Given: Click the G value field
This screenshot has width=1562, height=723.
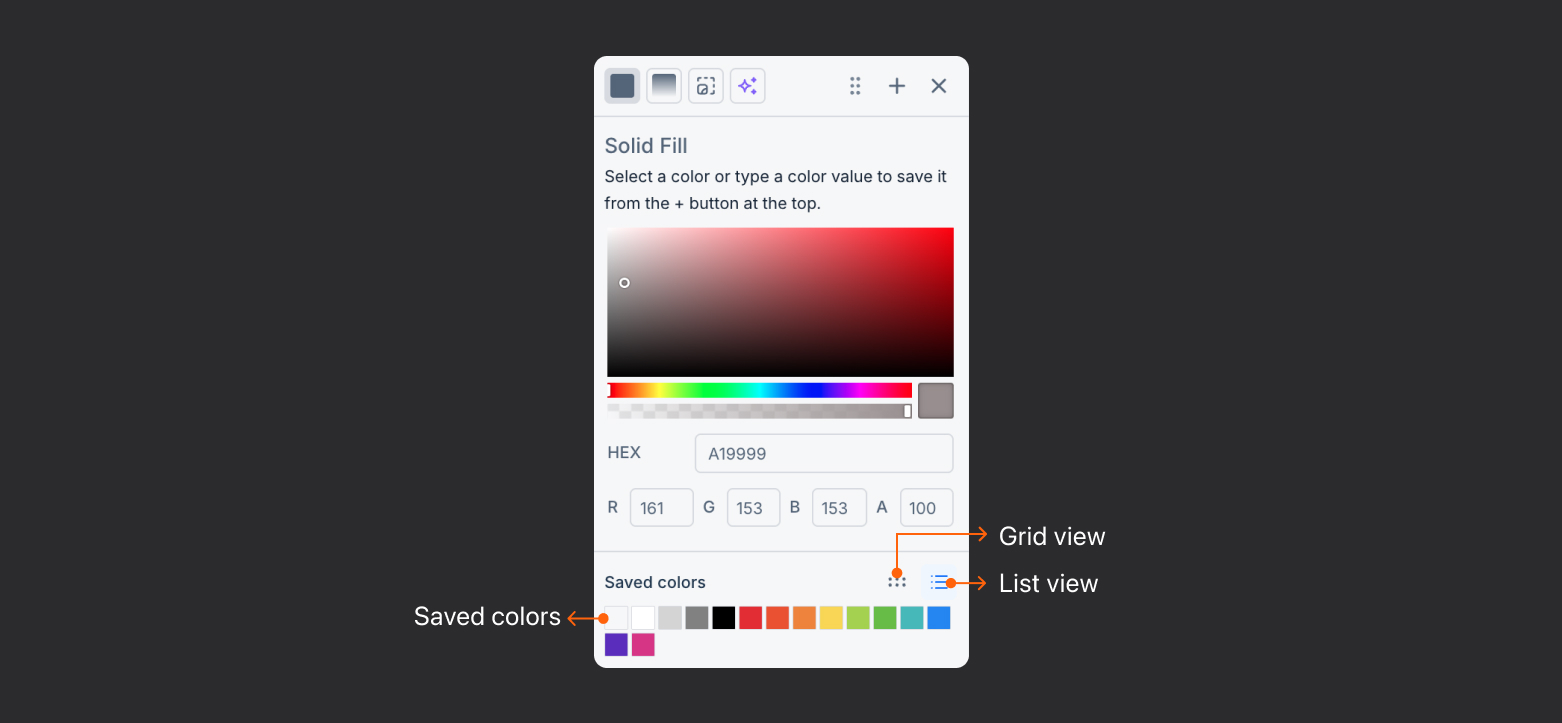Looking at the screenshot, I should [754, 508].
